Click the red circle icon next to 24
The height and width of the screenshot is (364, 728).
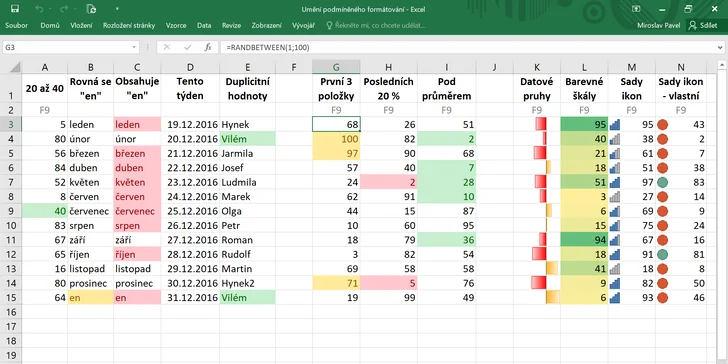tap(663, 225)
